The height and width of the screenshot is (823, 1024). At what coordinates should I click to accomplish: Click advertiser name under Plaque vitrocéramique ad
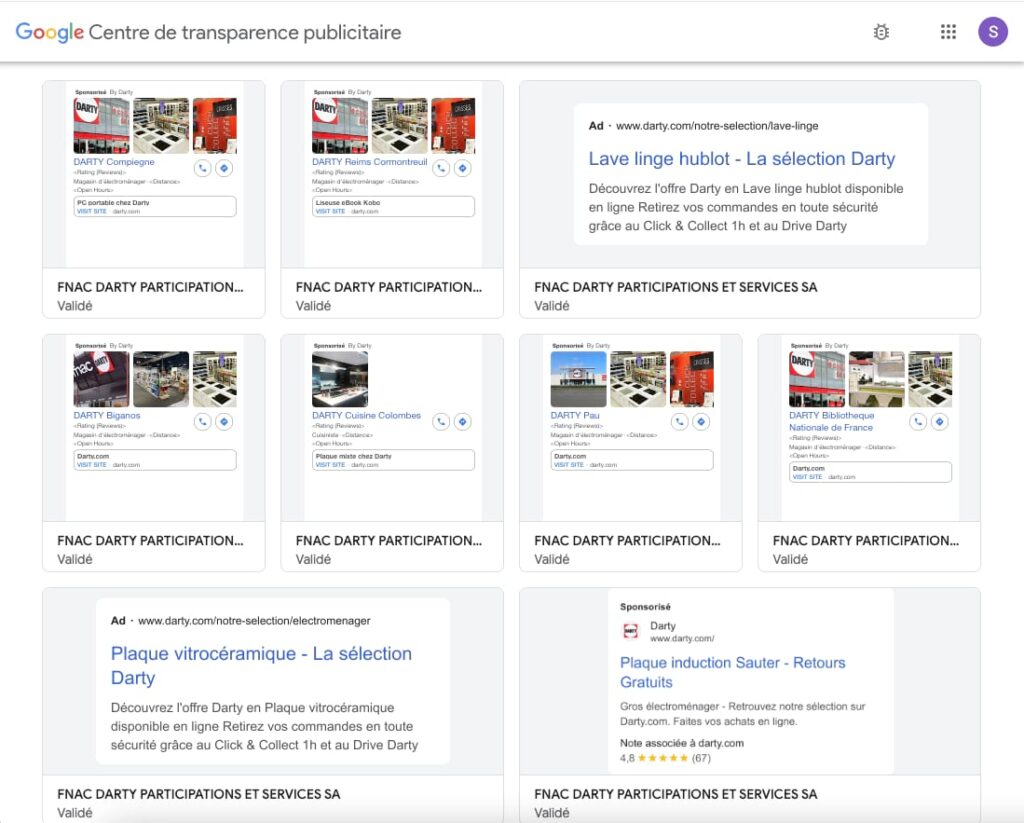click(199, 794)
